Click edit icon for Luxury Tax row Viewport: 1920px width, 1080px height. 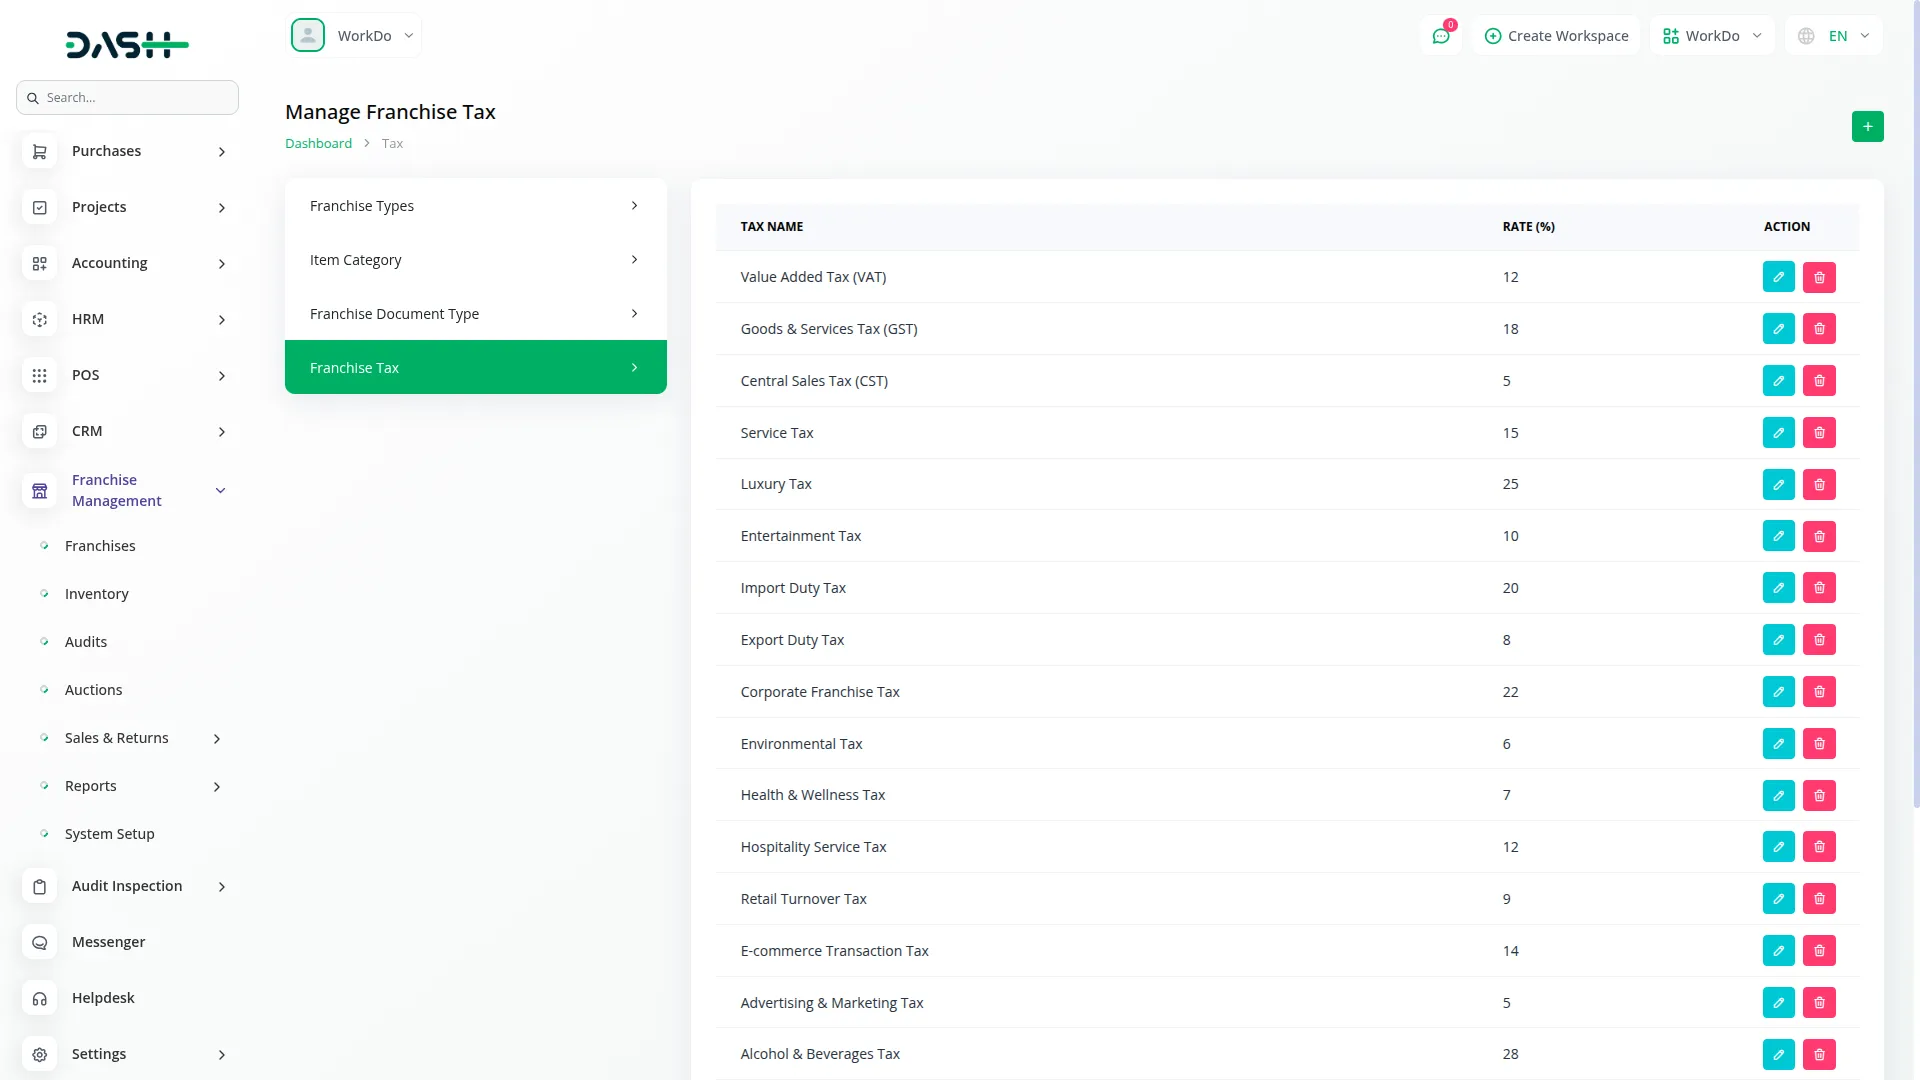click(x=1778, y=484)
